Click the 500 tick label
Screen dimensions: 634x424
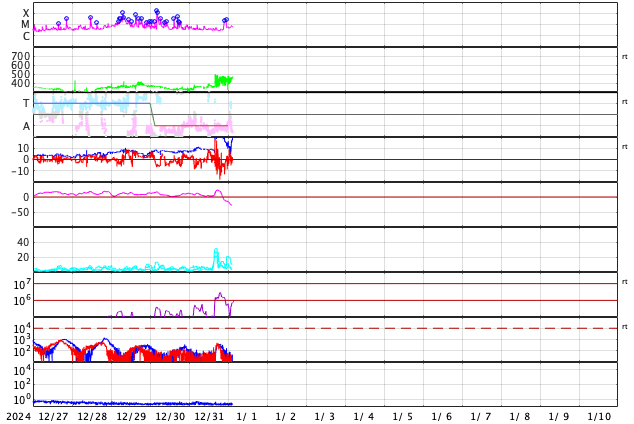click(21, 74)
